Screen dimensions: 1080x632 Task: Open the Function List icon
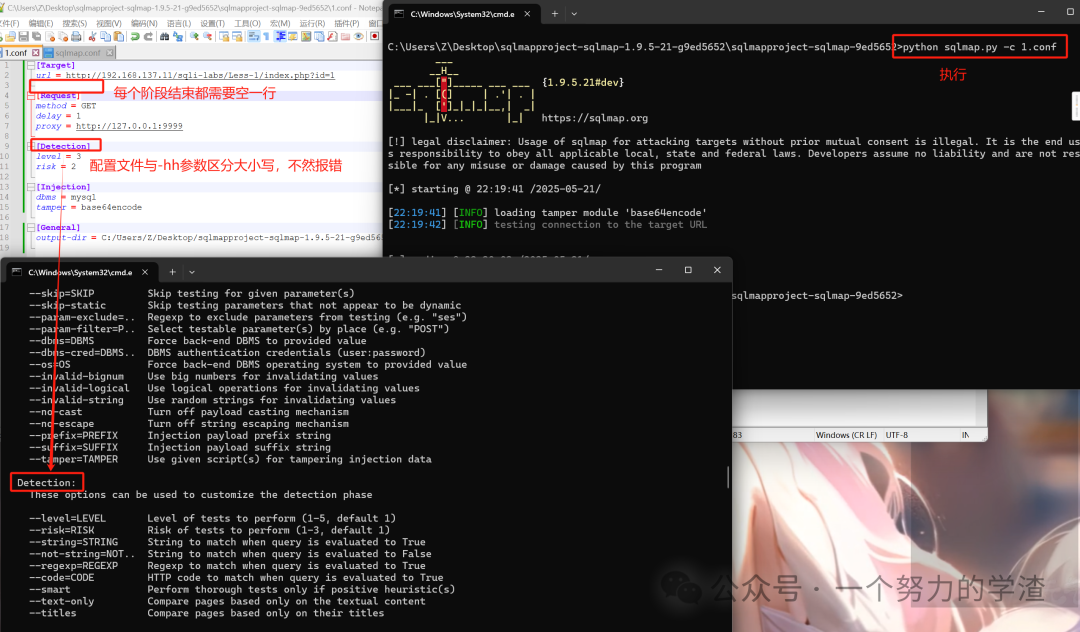[332, 36]
